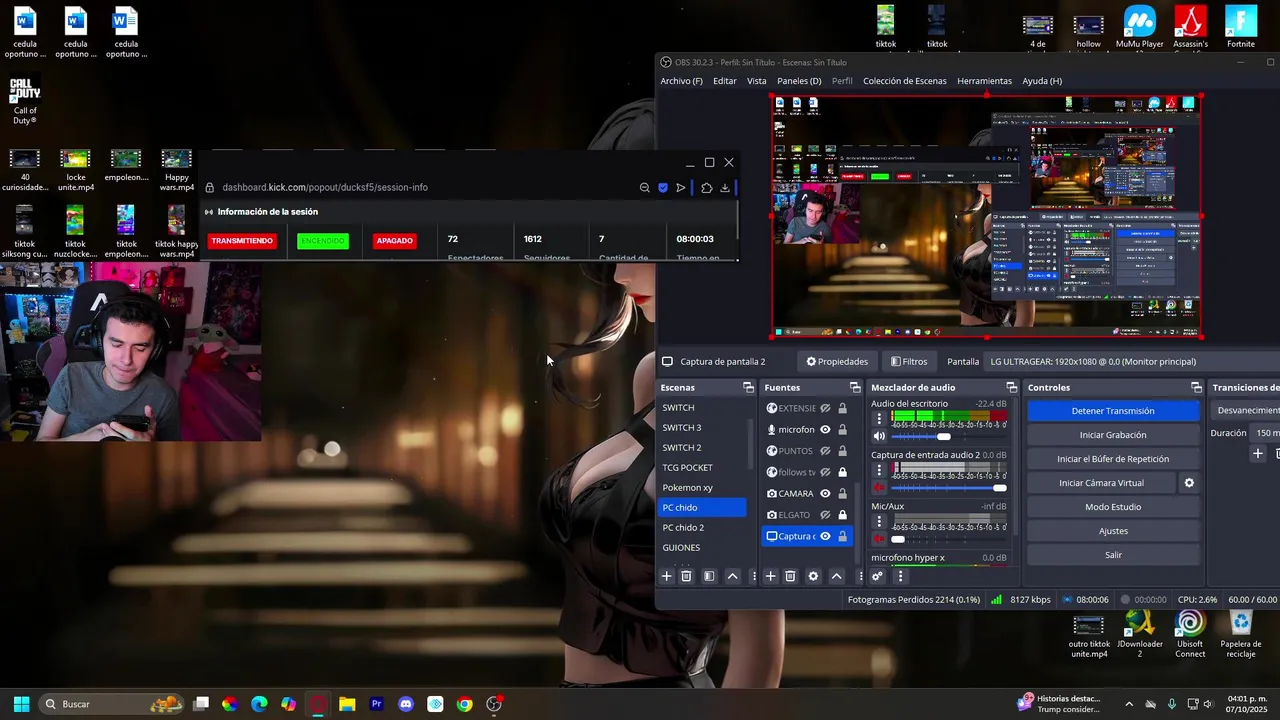This screenshot has width=1280, height=720.
Task: Show the EXTENSIE source via eye icon
Action: coord(825,408)
